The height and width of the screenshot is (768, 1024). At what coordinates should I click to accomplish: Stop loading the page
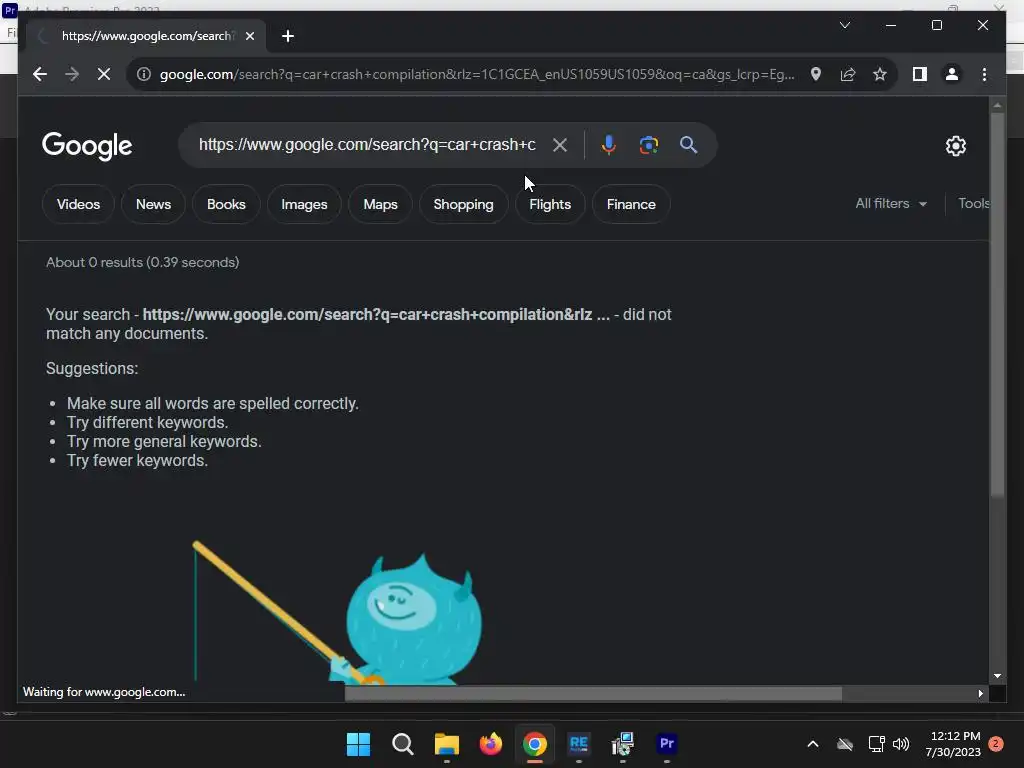pyautogui.click(x=104, y=74)
